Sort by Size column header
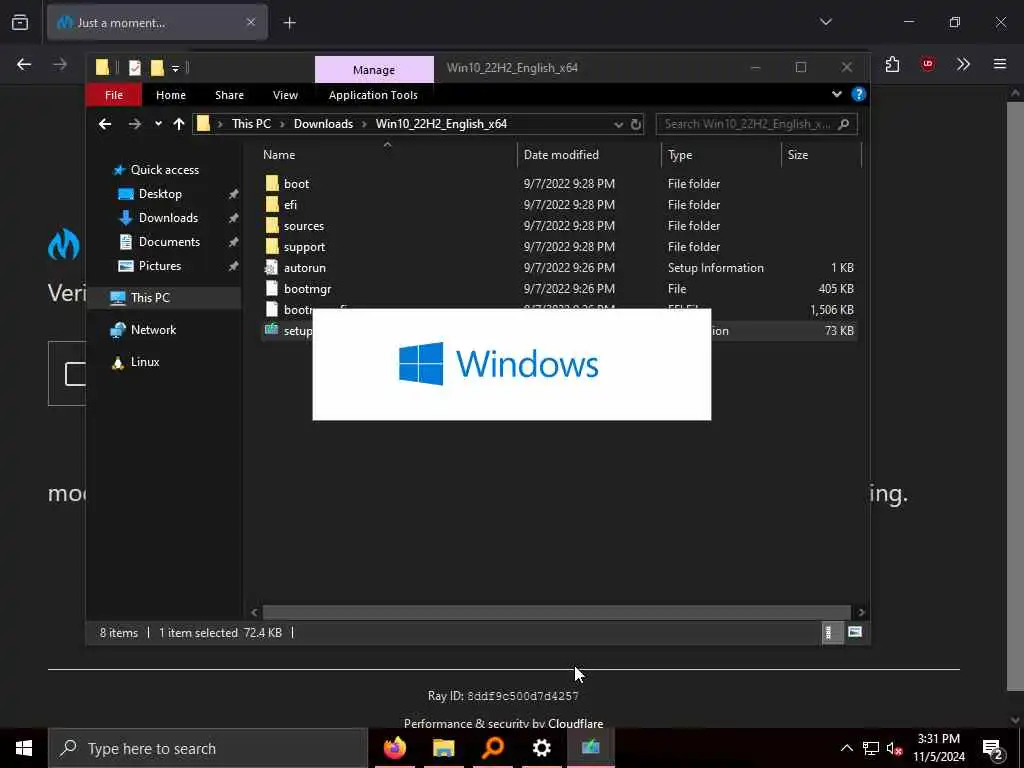 797,155
